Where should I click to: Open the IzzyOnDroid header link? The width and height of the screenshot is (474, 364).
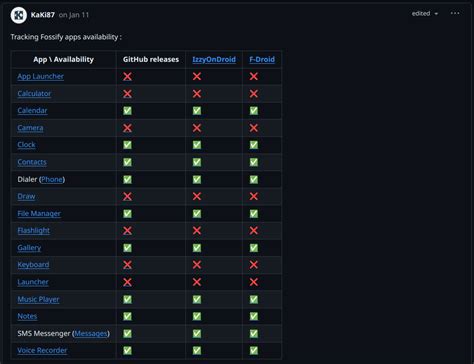[214, 60]
